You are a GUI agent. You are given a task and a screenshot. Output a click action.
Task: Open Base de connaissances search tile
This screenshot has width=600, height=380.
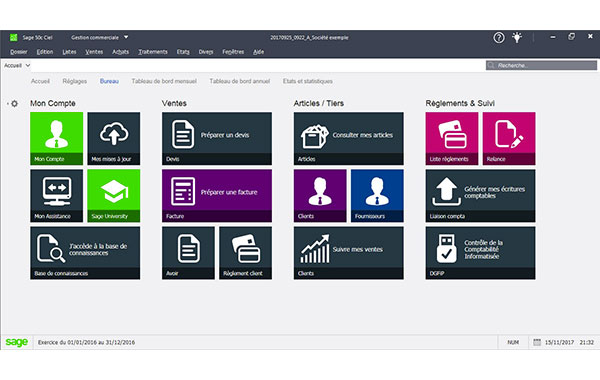point(85,253)
